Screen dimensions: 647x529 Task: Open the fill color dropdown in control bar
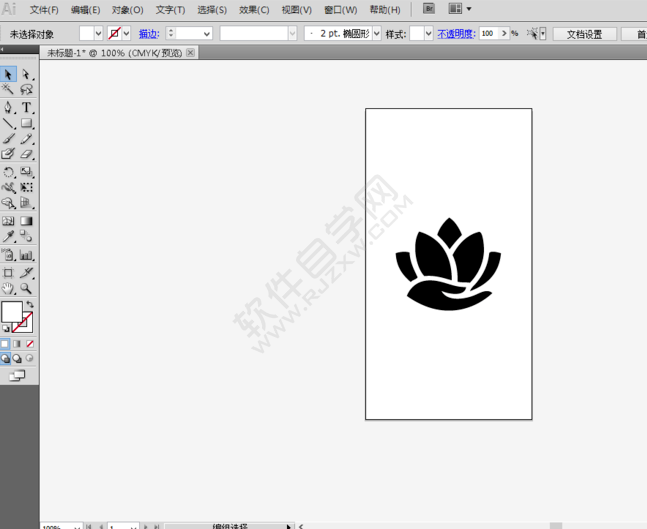[98, 33]
